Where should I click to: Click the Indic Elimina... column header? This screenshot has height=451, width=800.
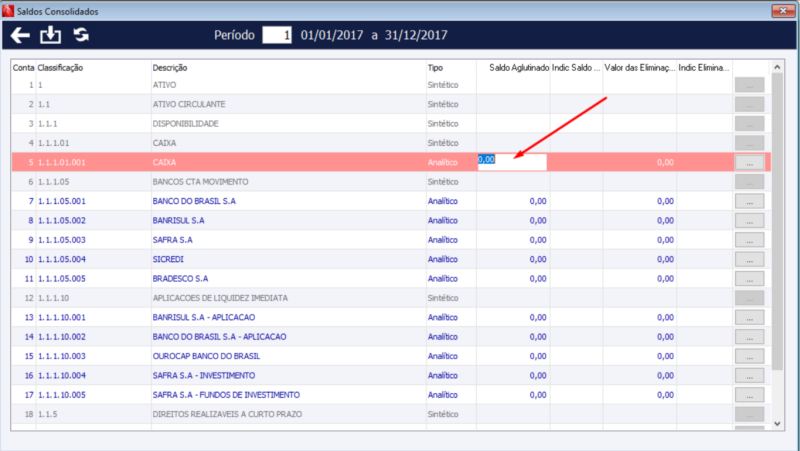[x=704, y=68]
